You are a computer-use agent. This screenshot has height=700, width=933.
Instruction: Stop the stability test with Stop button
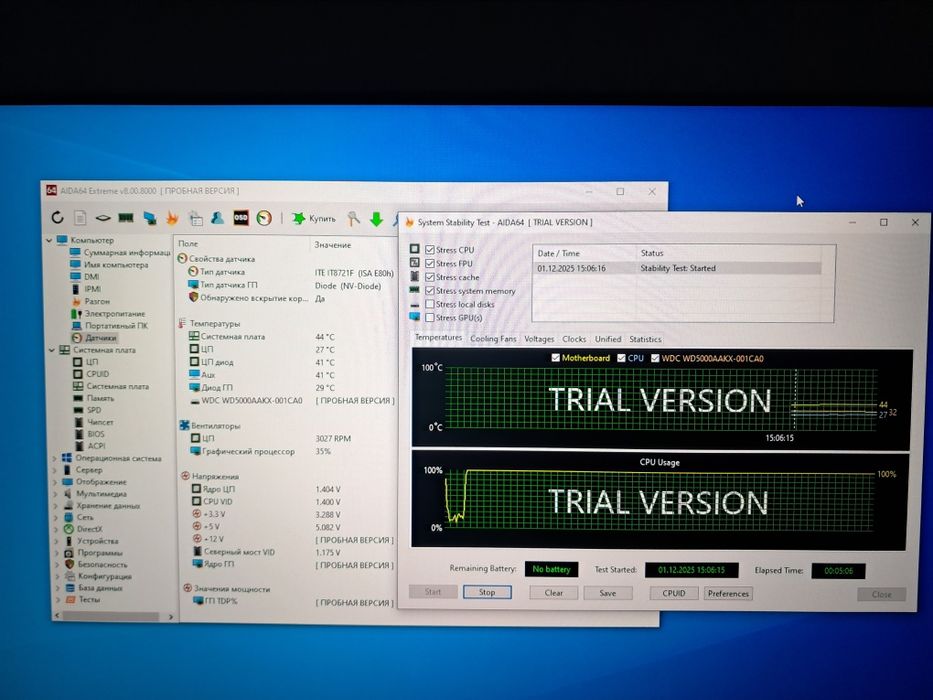tap(487, 592)
